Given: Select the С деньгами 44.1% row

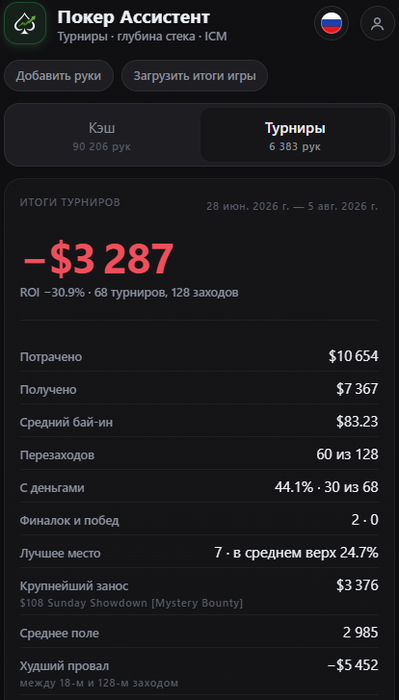Looking at the screenshot, I should coord(199,488).
